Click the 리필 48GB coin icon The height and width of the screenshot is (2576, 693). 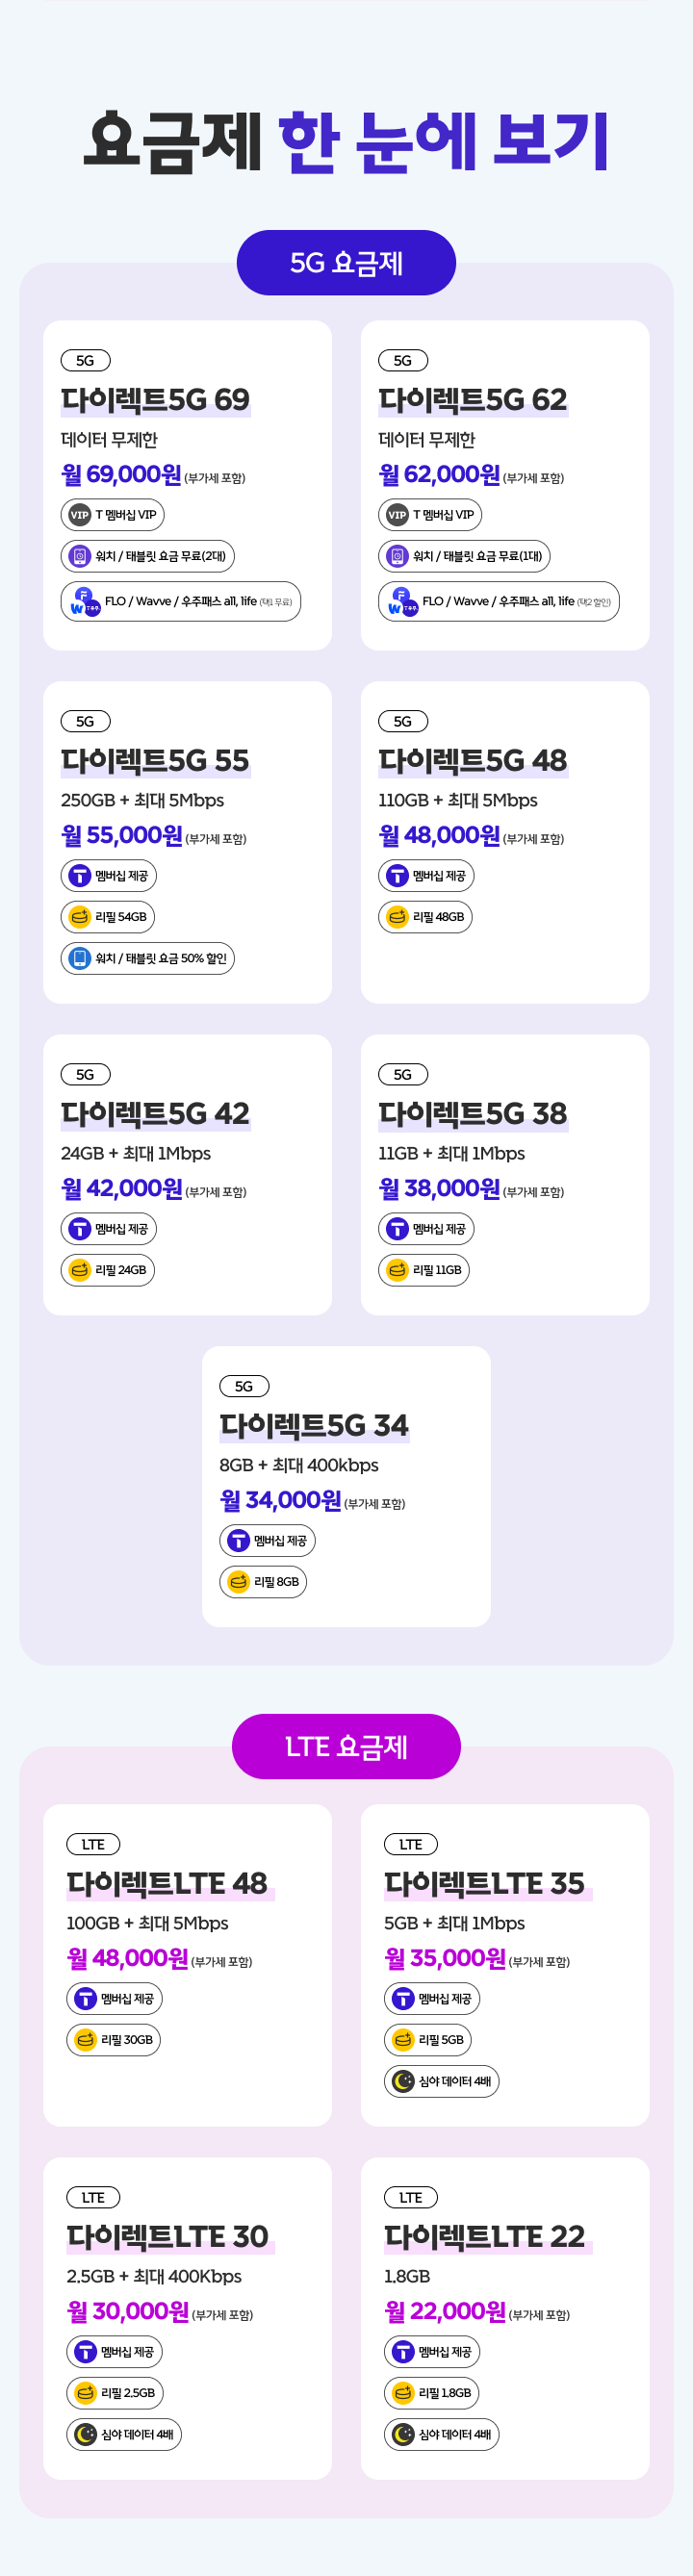397,917
